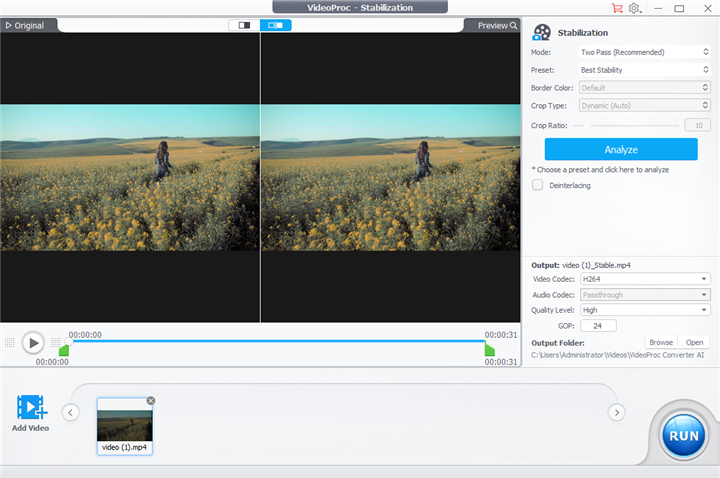
Task: Open the Quality Level dropdown
Action: click(644, 310)
